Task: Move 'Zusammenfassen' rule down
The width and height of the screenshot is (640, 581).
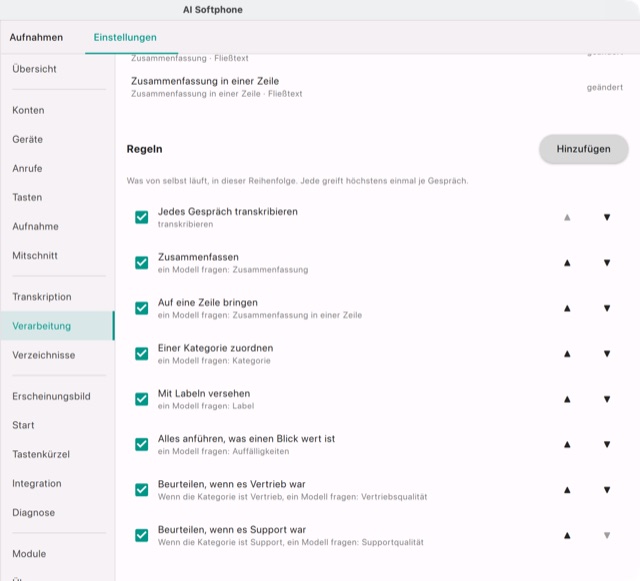Action: 607,263
